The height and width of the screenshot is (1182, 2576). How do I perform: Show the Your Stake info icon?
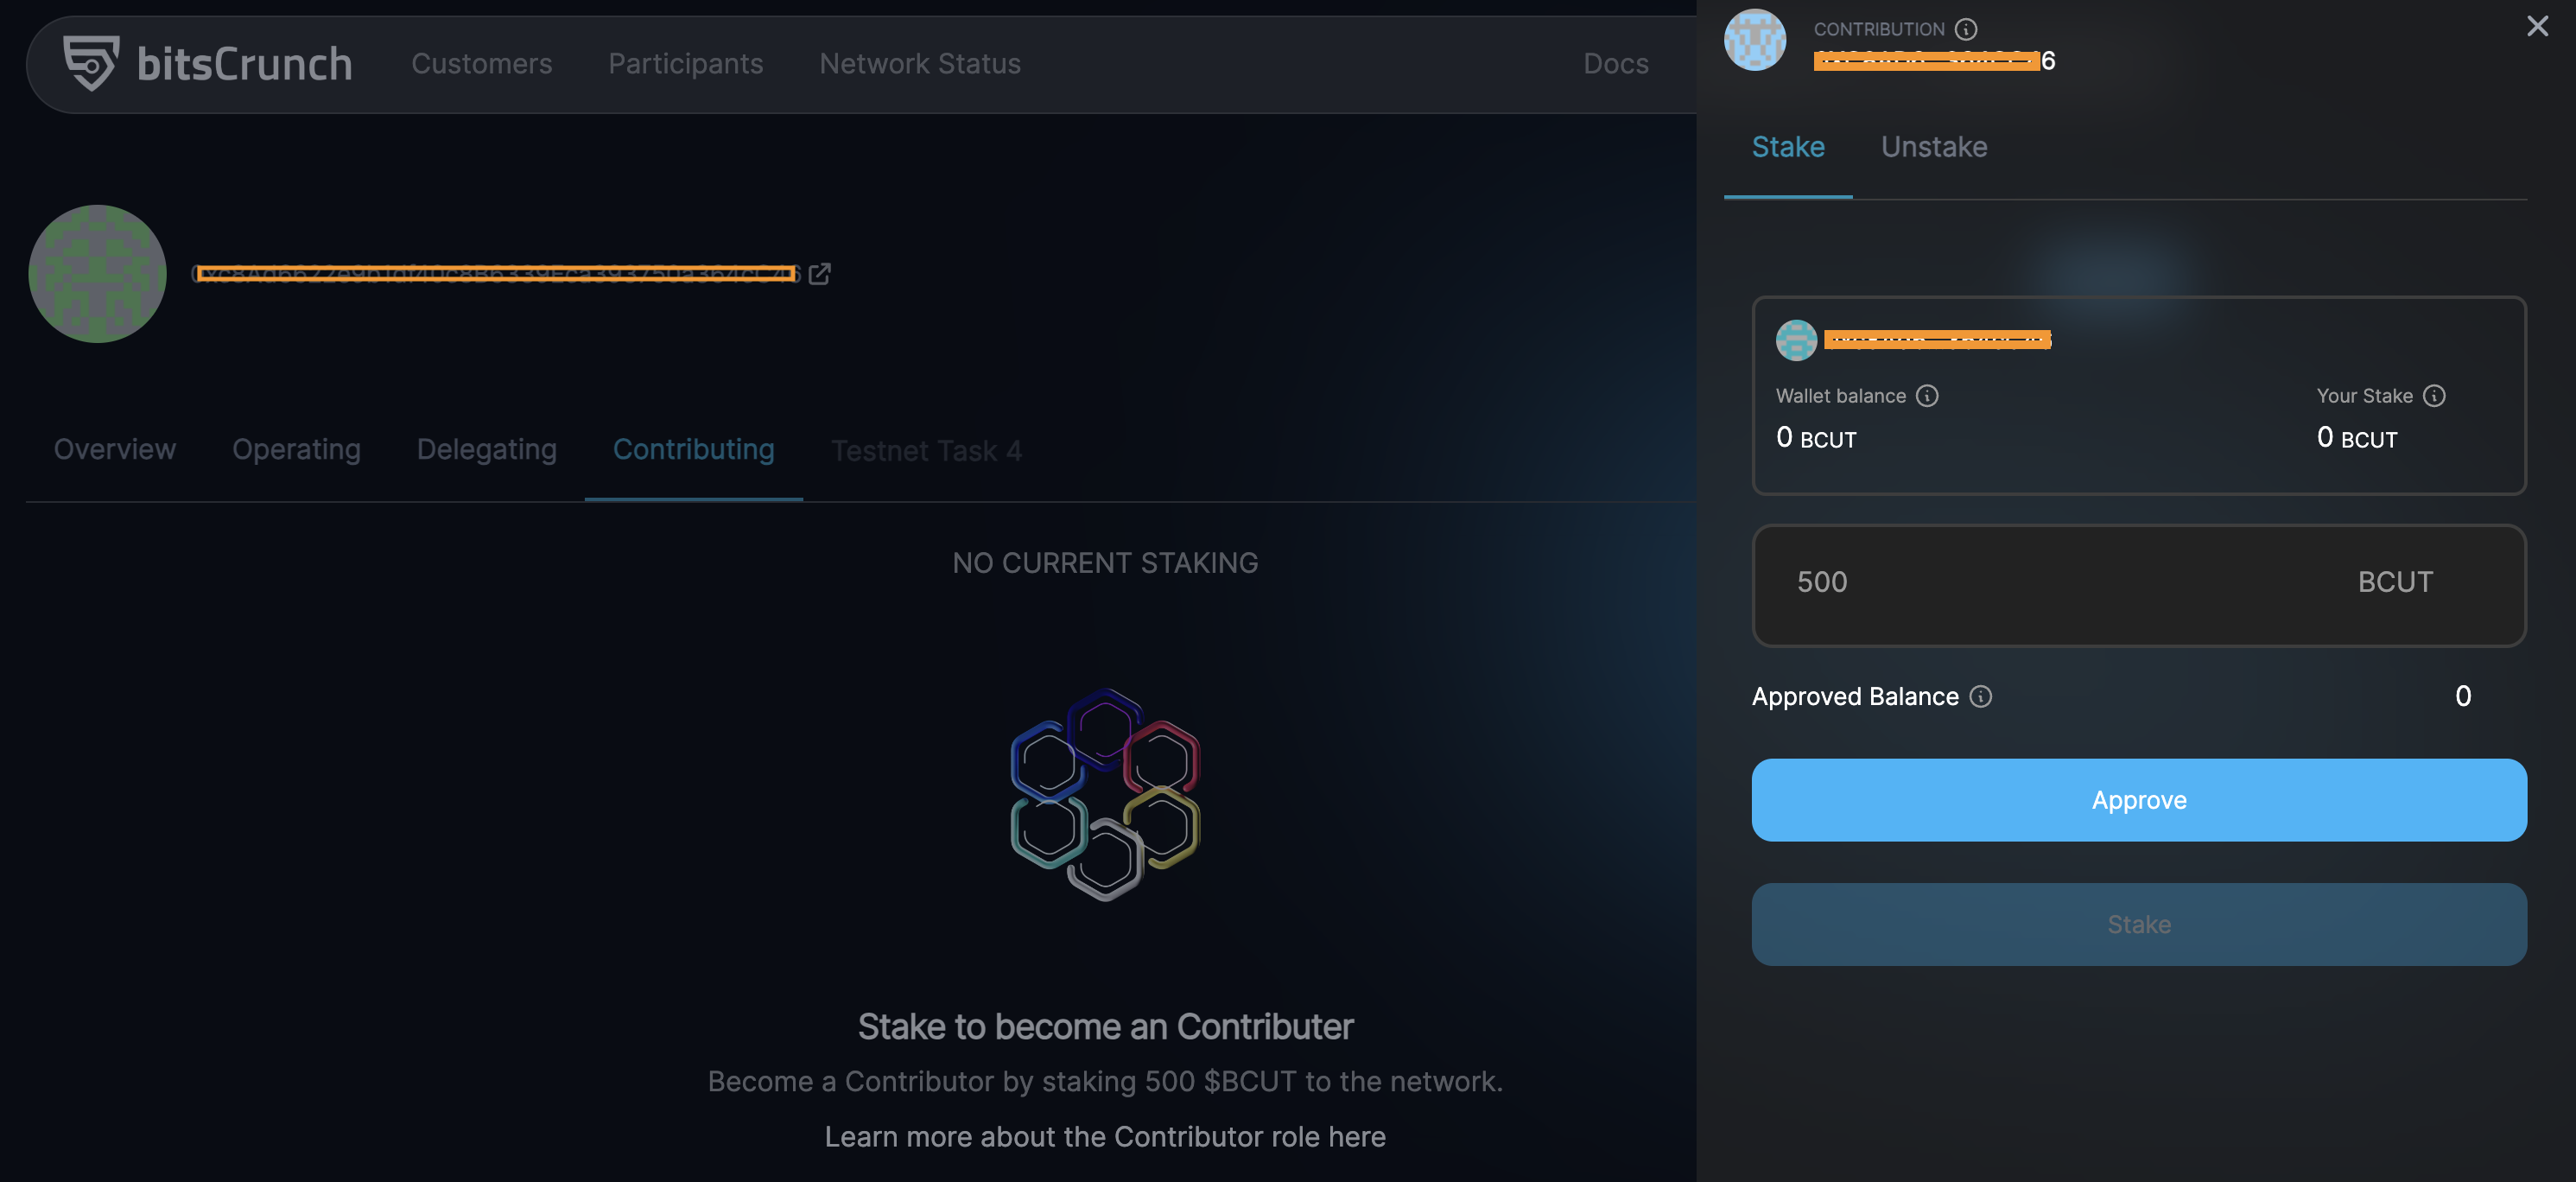tap(2434, 396)
